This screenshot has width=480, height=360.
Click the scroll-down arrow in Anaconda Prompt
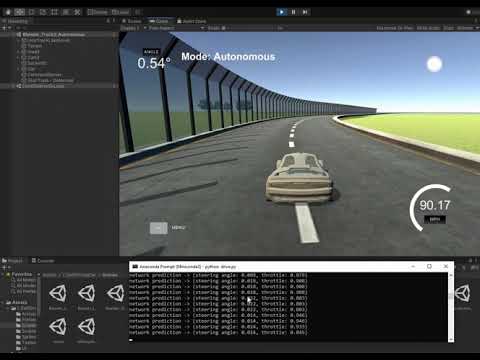pyautogui.click(x=451, y=339)
